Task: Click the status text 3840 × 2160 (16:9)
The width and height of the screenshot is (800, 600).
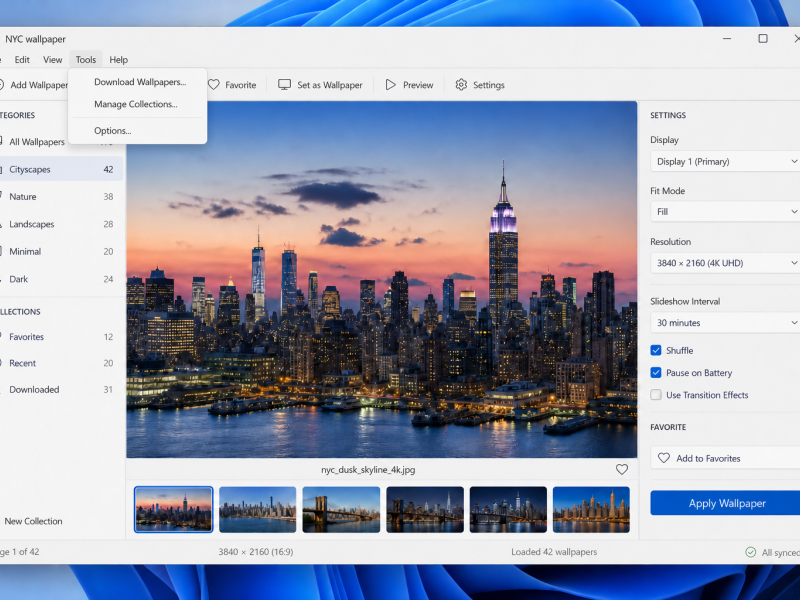Action: pyautogui.click(x=256, y=552)
